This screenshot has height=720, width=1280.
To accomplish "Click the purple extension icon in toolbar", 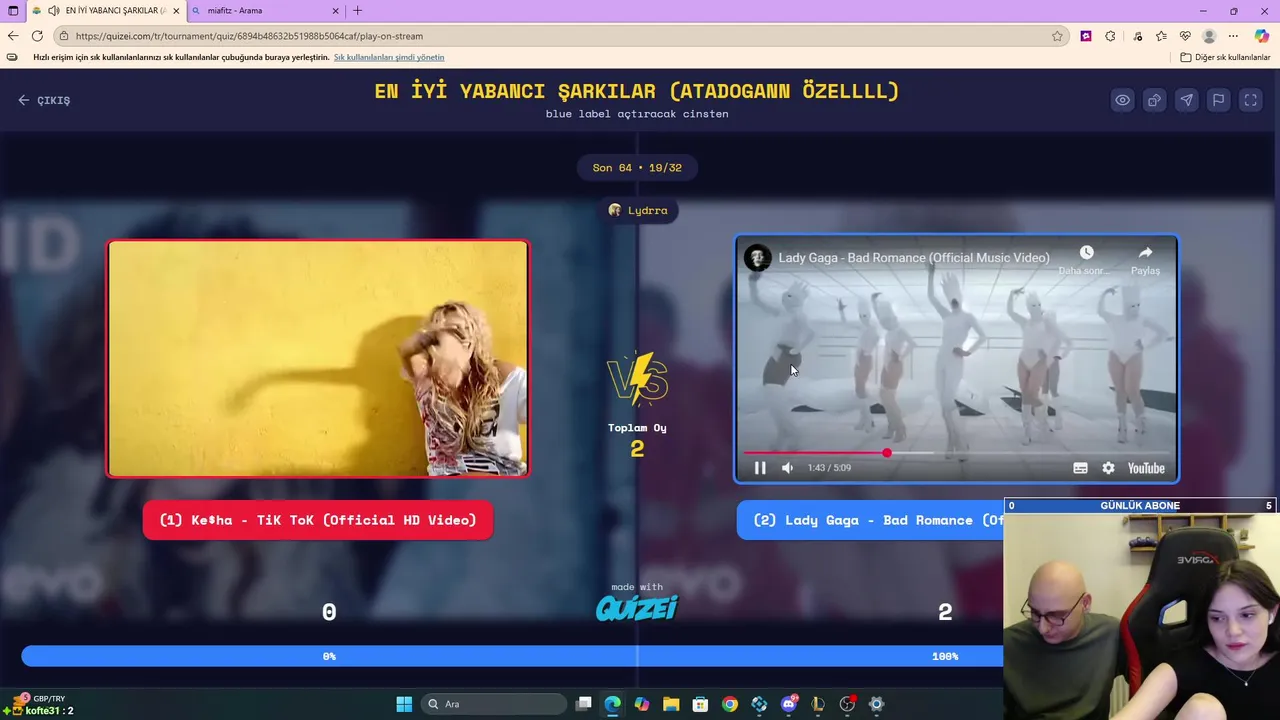I will [1086, 36].
